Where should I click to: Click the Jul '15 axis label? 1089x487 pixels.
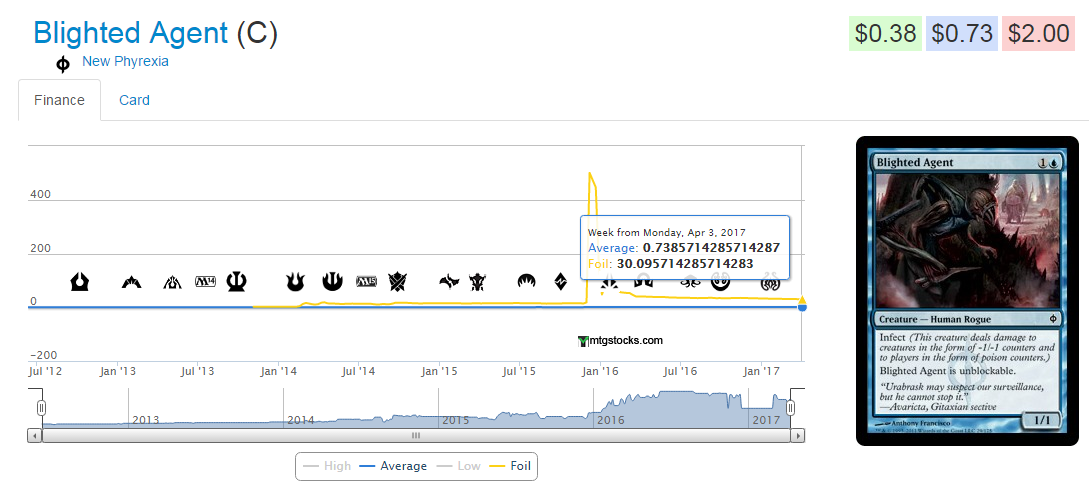[x=519, y=371]
